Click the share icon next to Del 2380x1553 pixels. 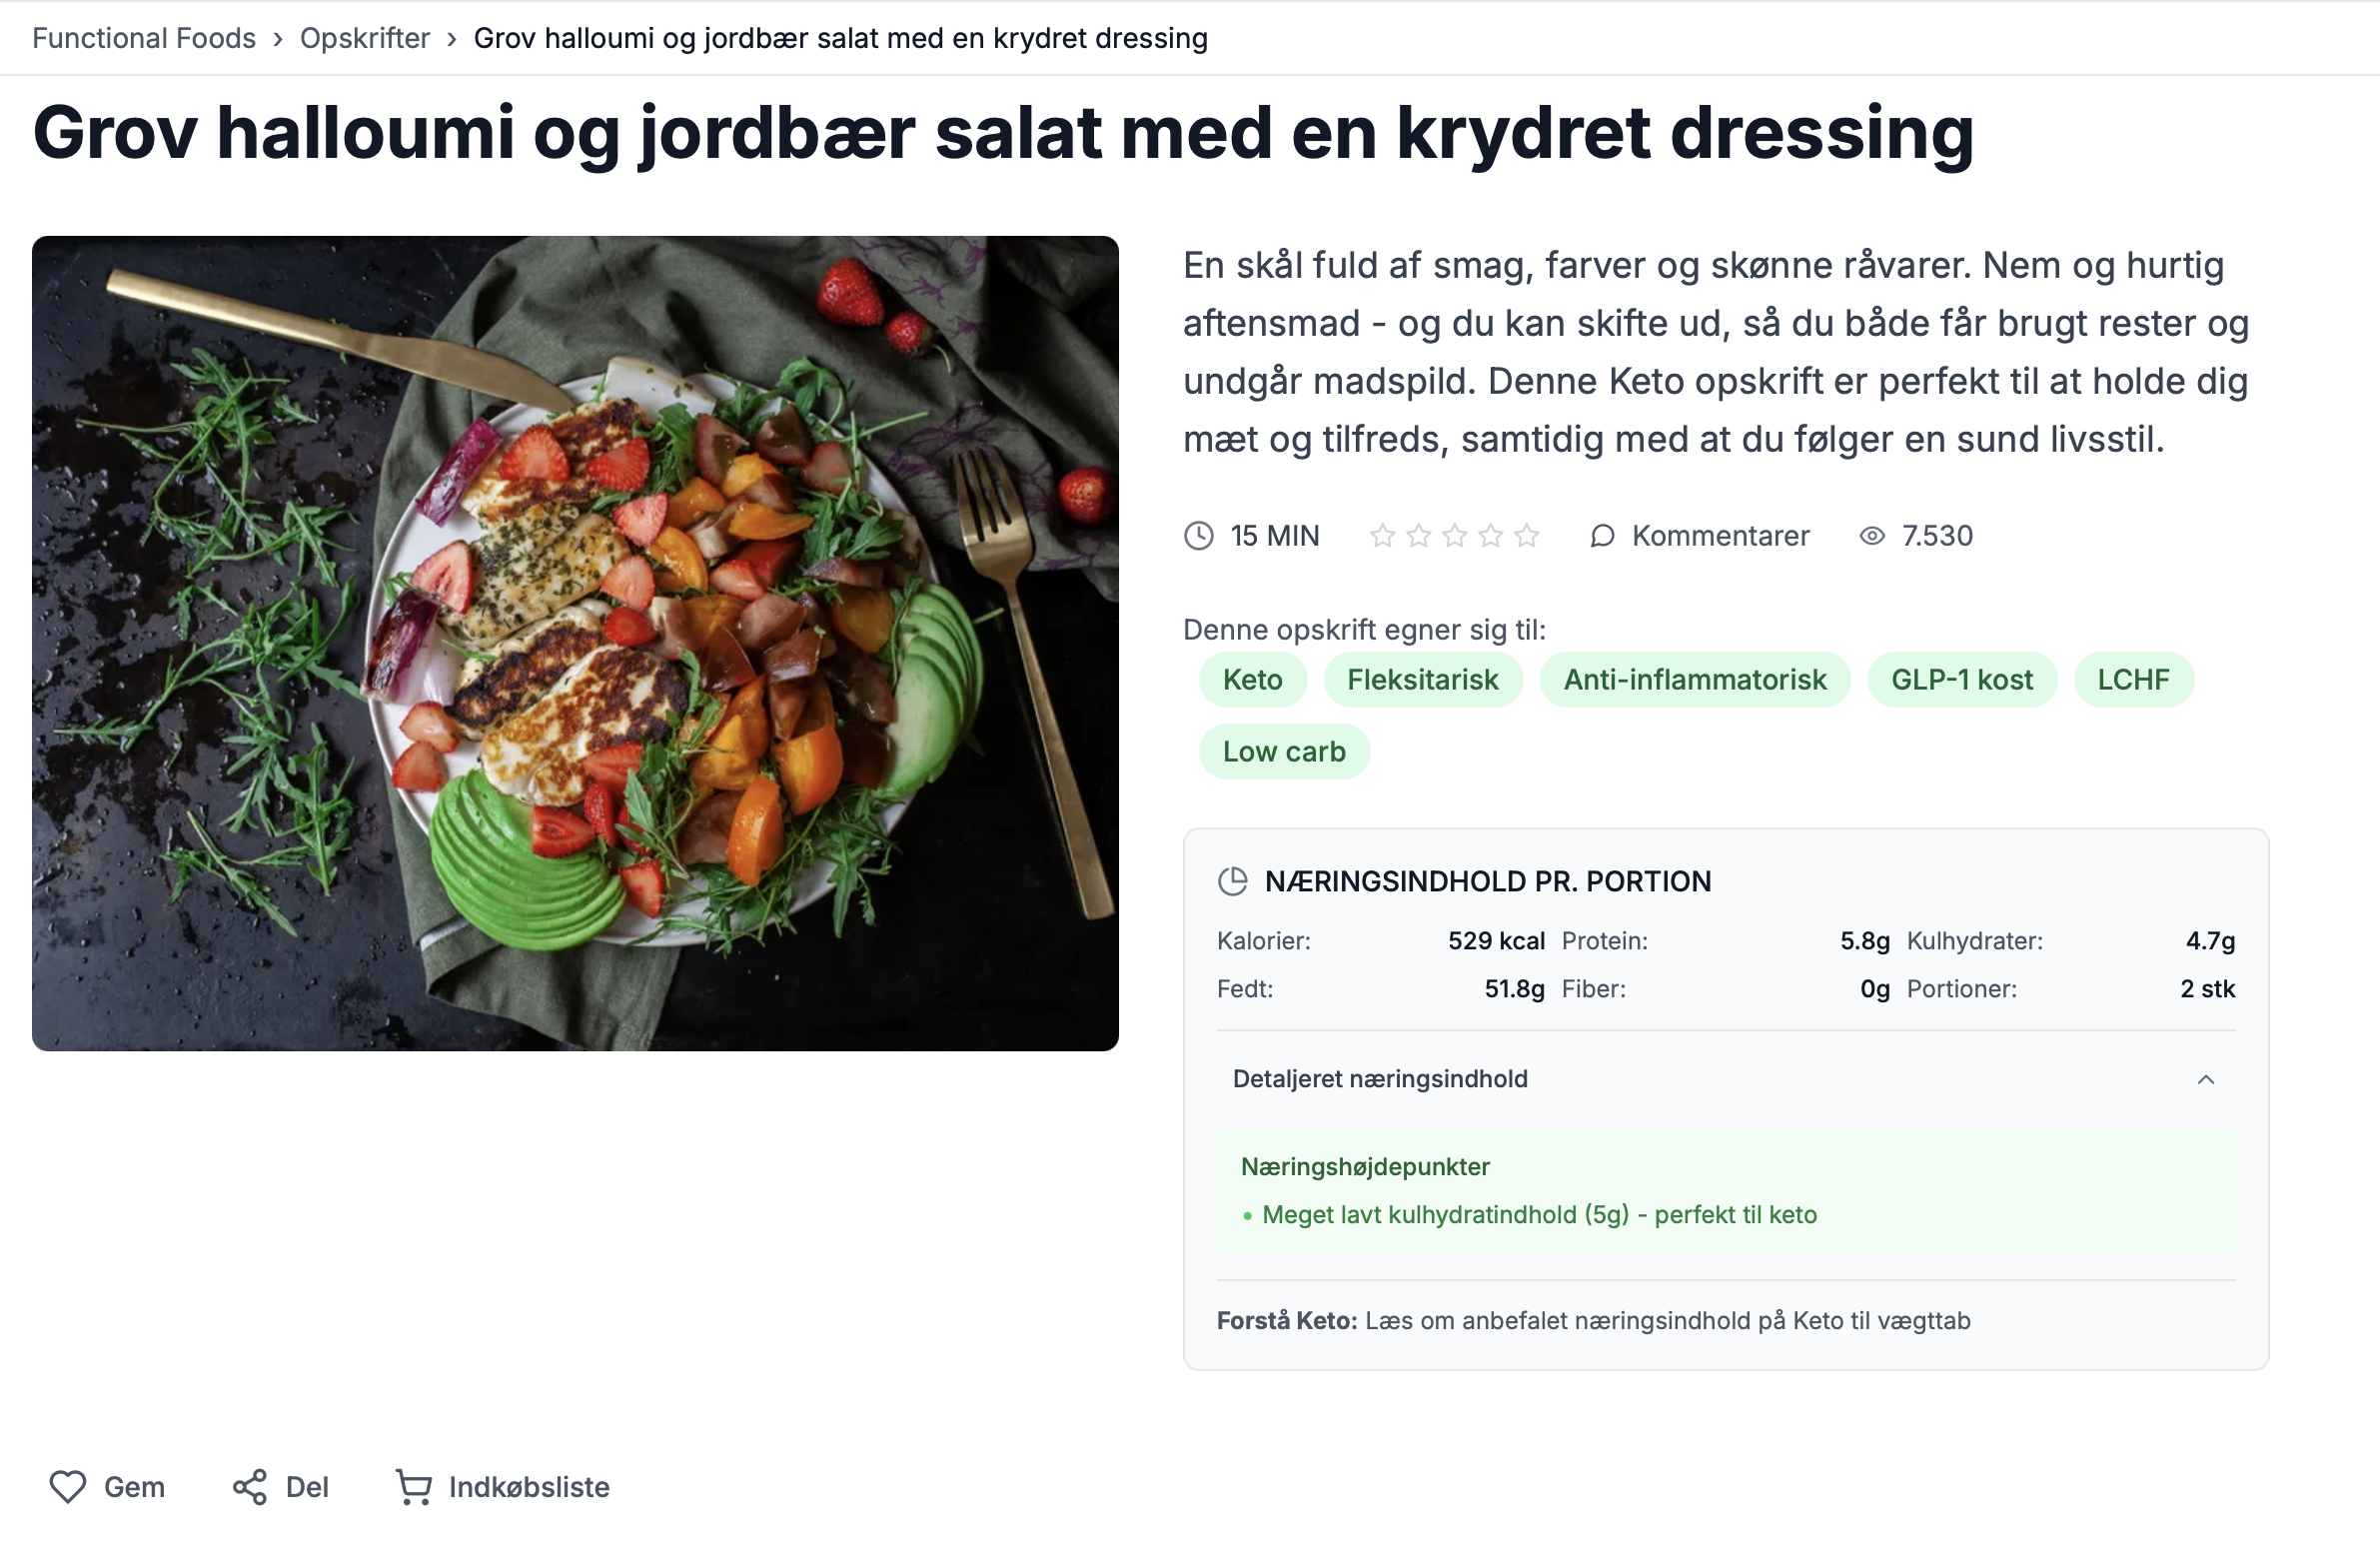click(250, 1487)
